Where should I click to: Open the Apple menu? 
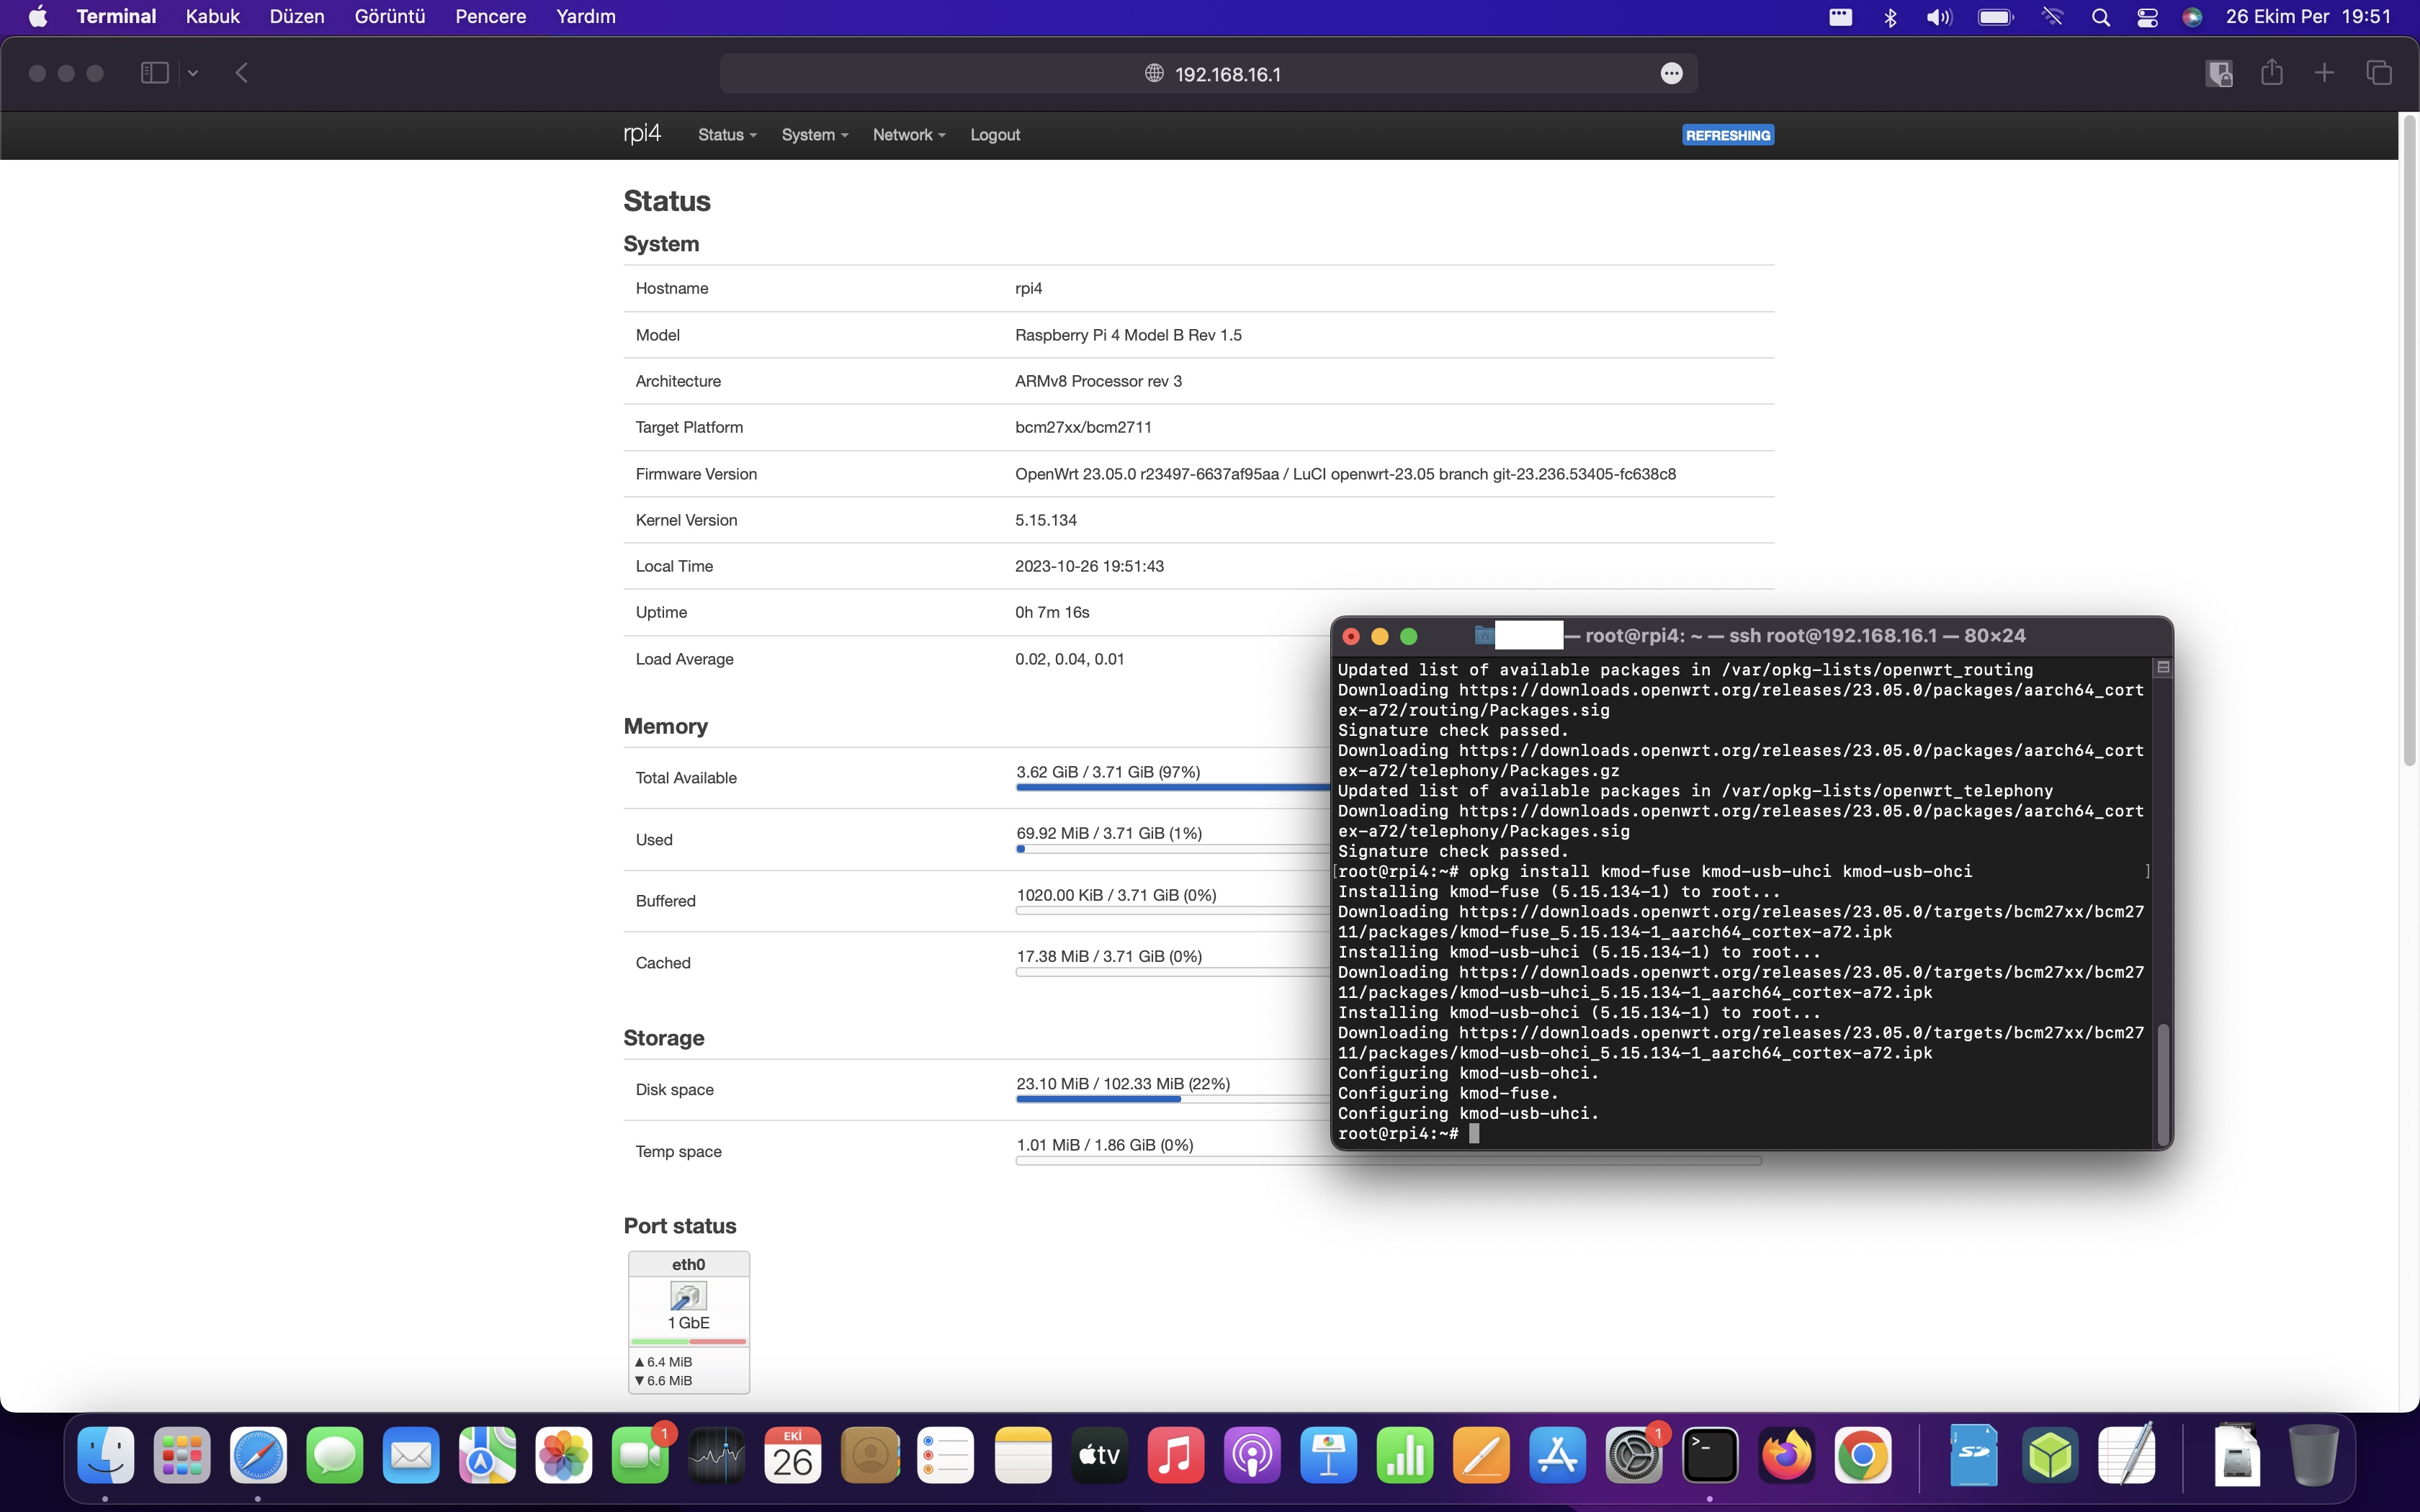38,17
